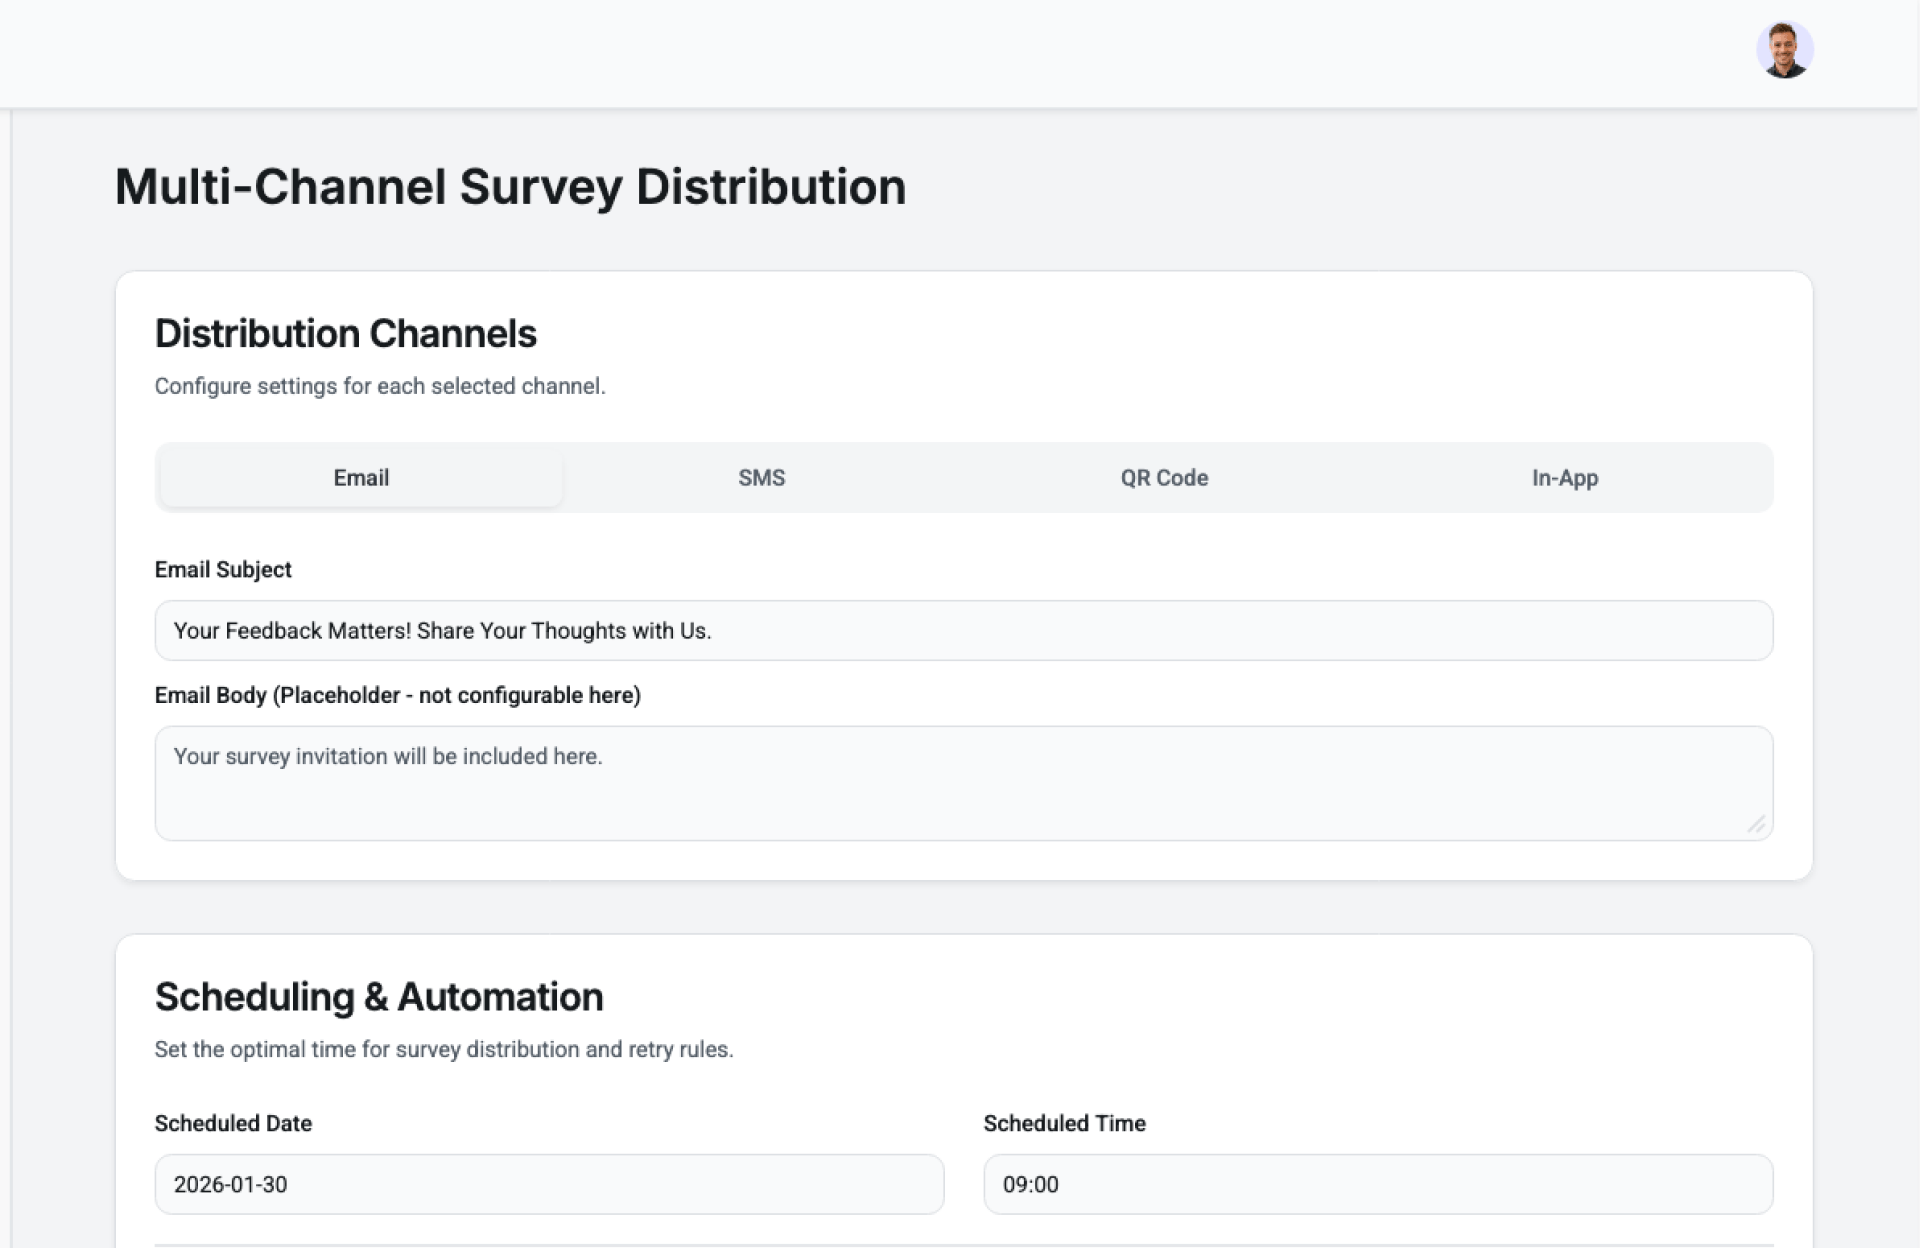Click the 'Set the optimal time' description text
The width and height of the screenshot is (1920, 1248).
click(x=444, y=1050)
